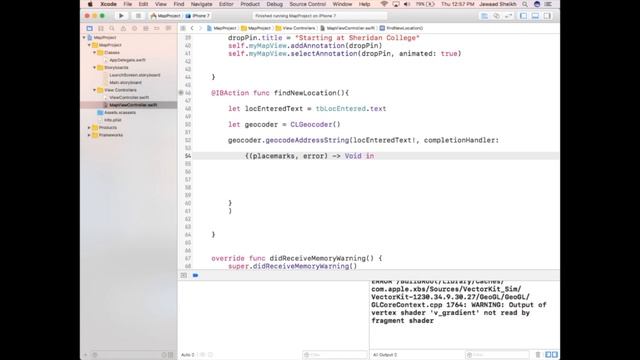Toggle the console pane visibility
640x360 pixels.
[x=554, y=355]
